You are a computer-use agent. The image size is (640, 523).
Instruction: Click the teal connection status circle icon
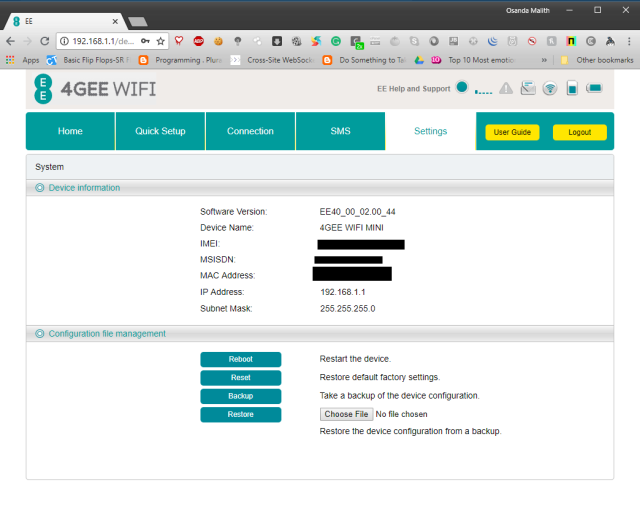[462, 87]
